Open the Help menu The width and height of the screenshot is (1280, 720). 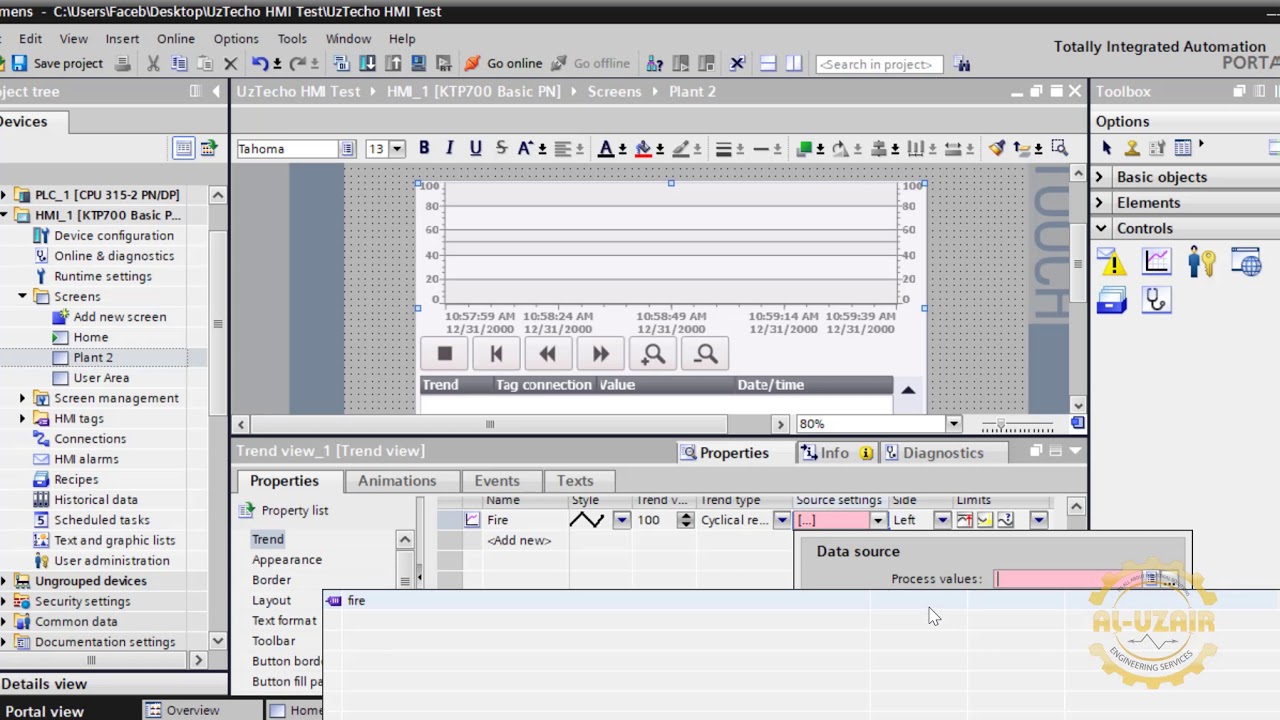tap(402, 38)
